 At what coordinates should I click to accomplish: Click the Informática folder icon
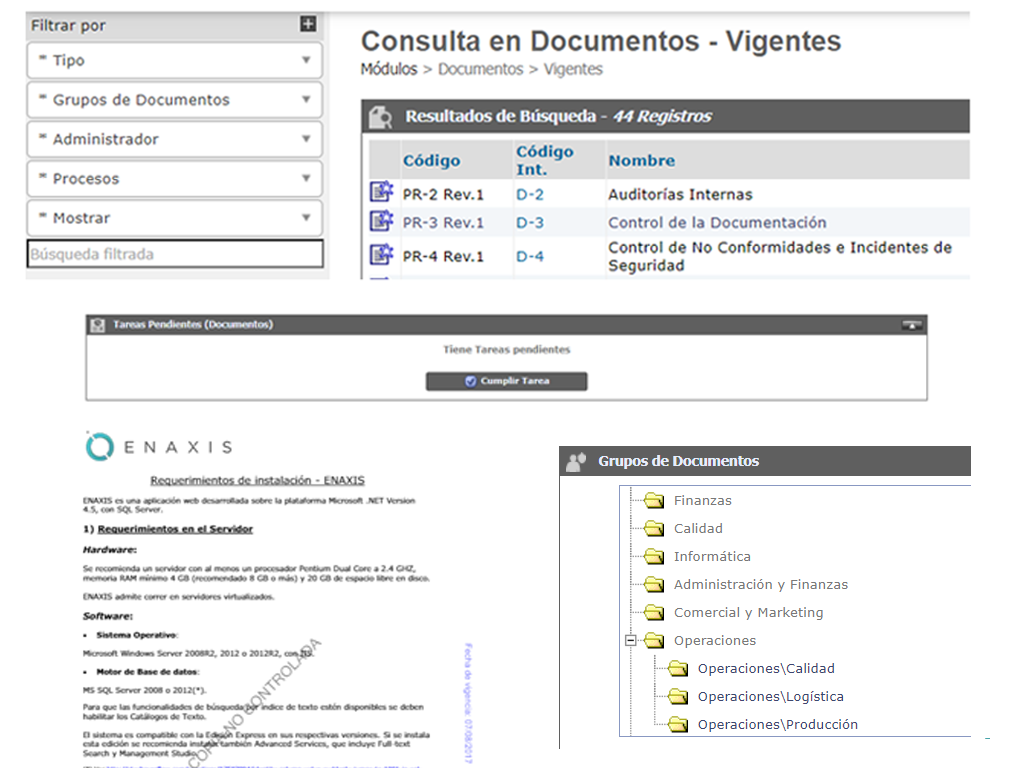[x=654, y=556]
